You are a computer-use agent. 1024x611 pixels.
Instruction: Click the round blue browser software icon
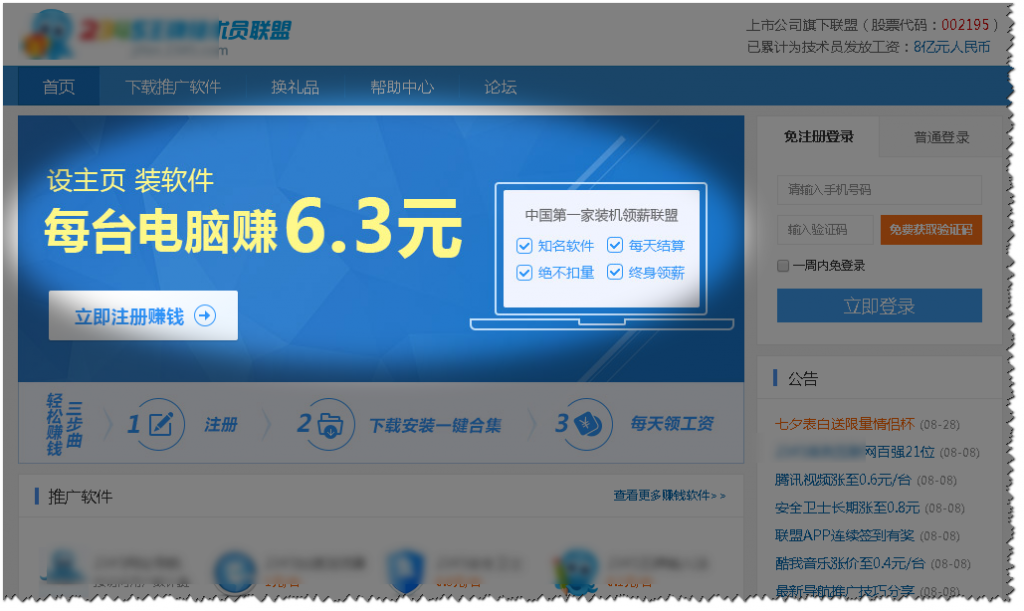(x=233, y=568)
